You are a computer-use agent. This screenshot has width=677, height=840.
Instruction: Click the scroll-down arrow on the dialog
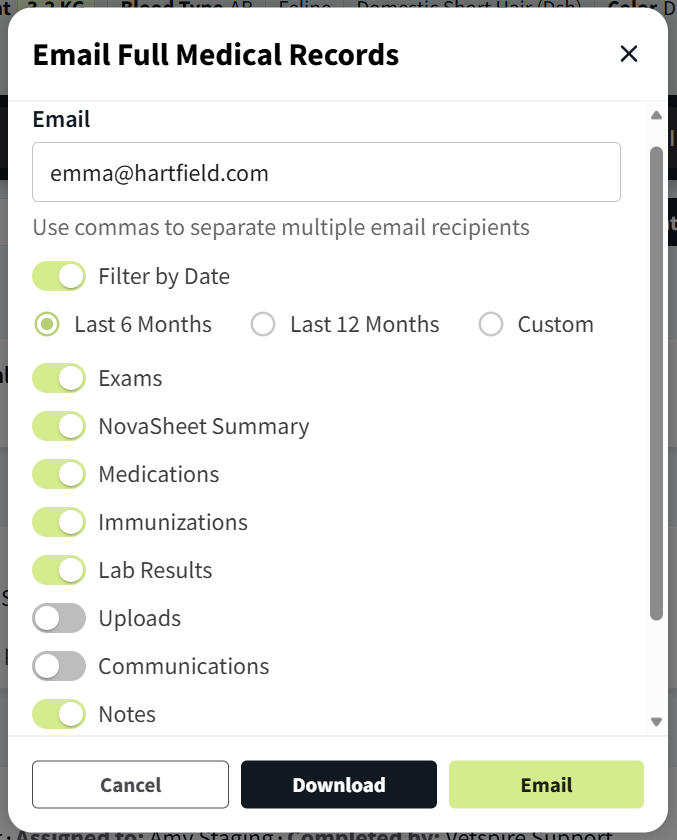(657, 721)
